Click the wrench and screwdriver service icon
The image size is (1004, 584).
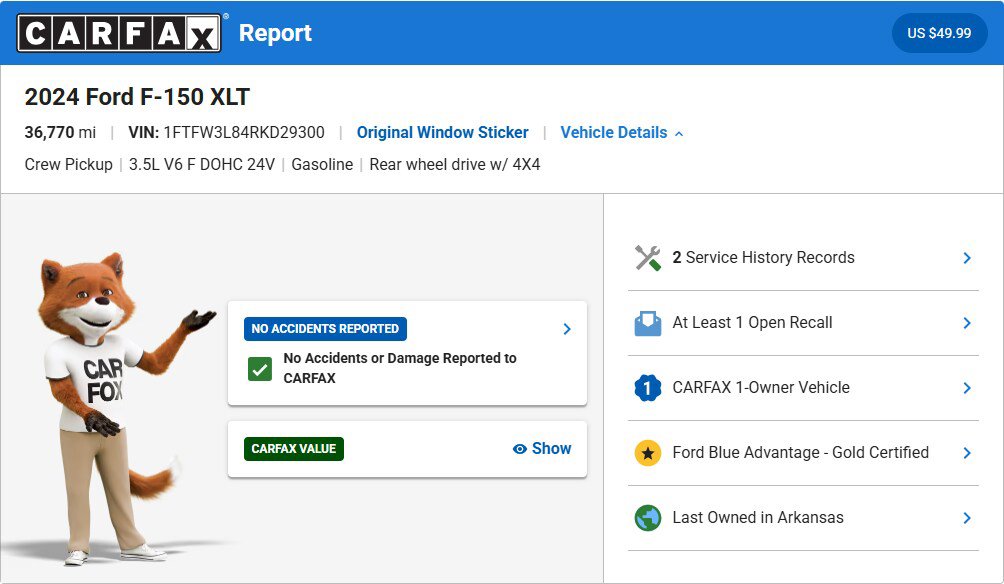tap(647, 258)
